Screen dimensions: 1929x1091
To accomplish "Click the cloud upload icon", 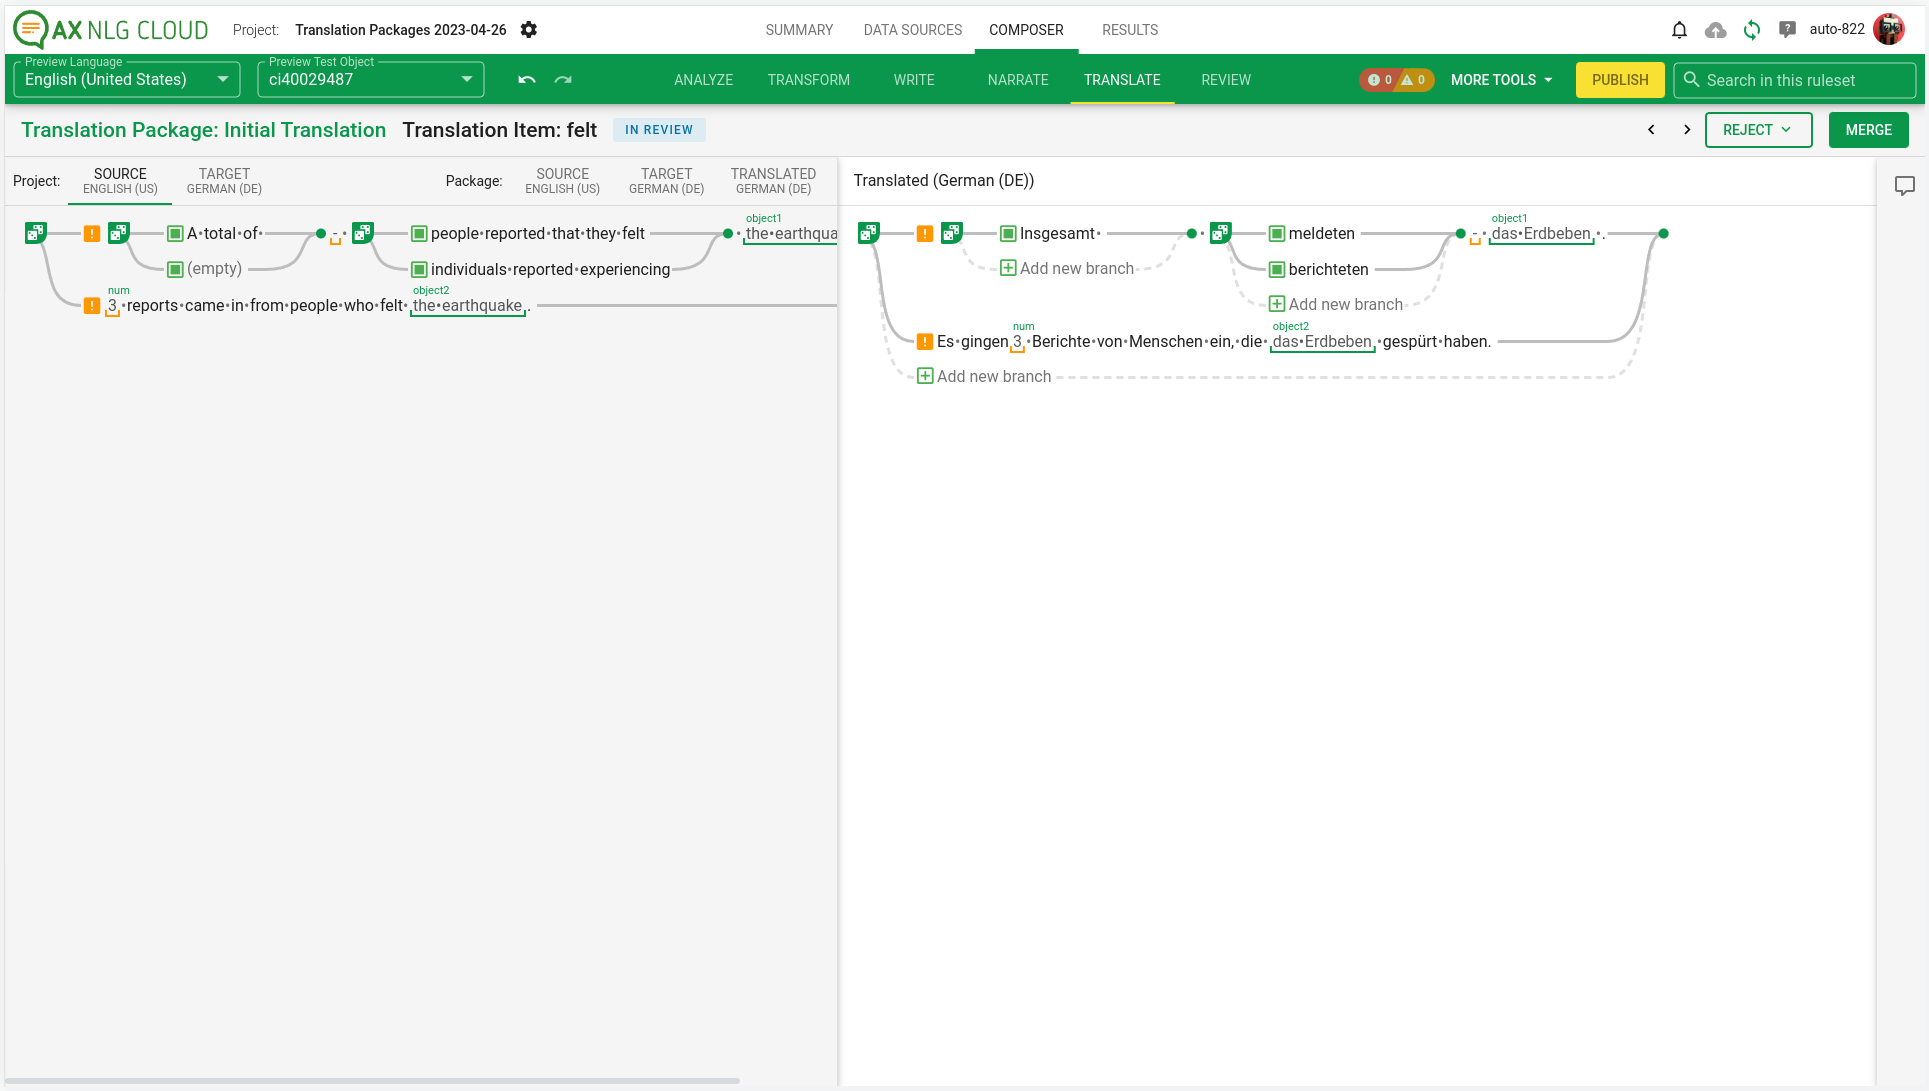I will pos(1716,29).
